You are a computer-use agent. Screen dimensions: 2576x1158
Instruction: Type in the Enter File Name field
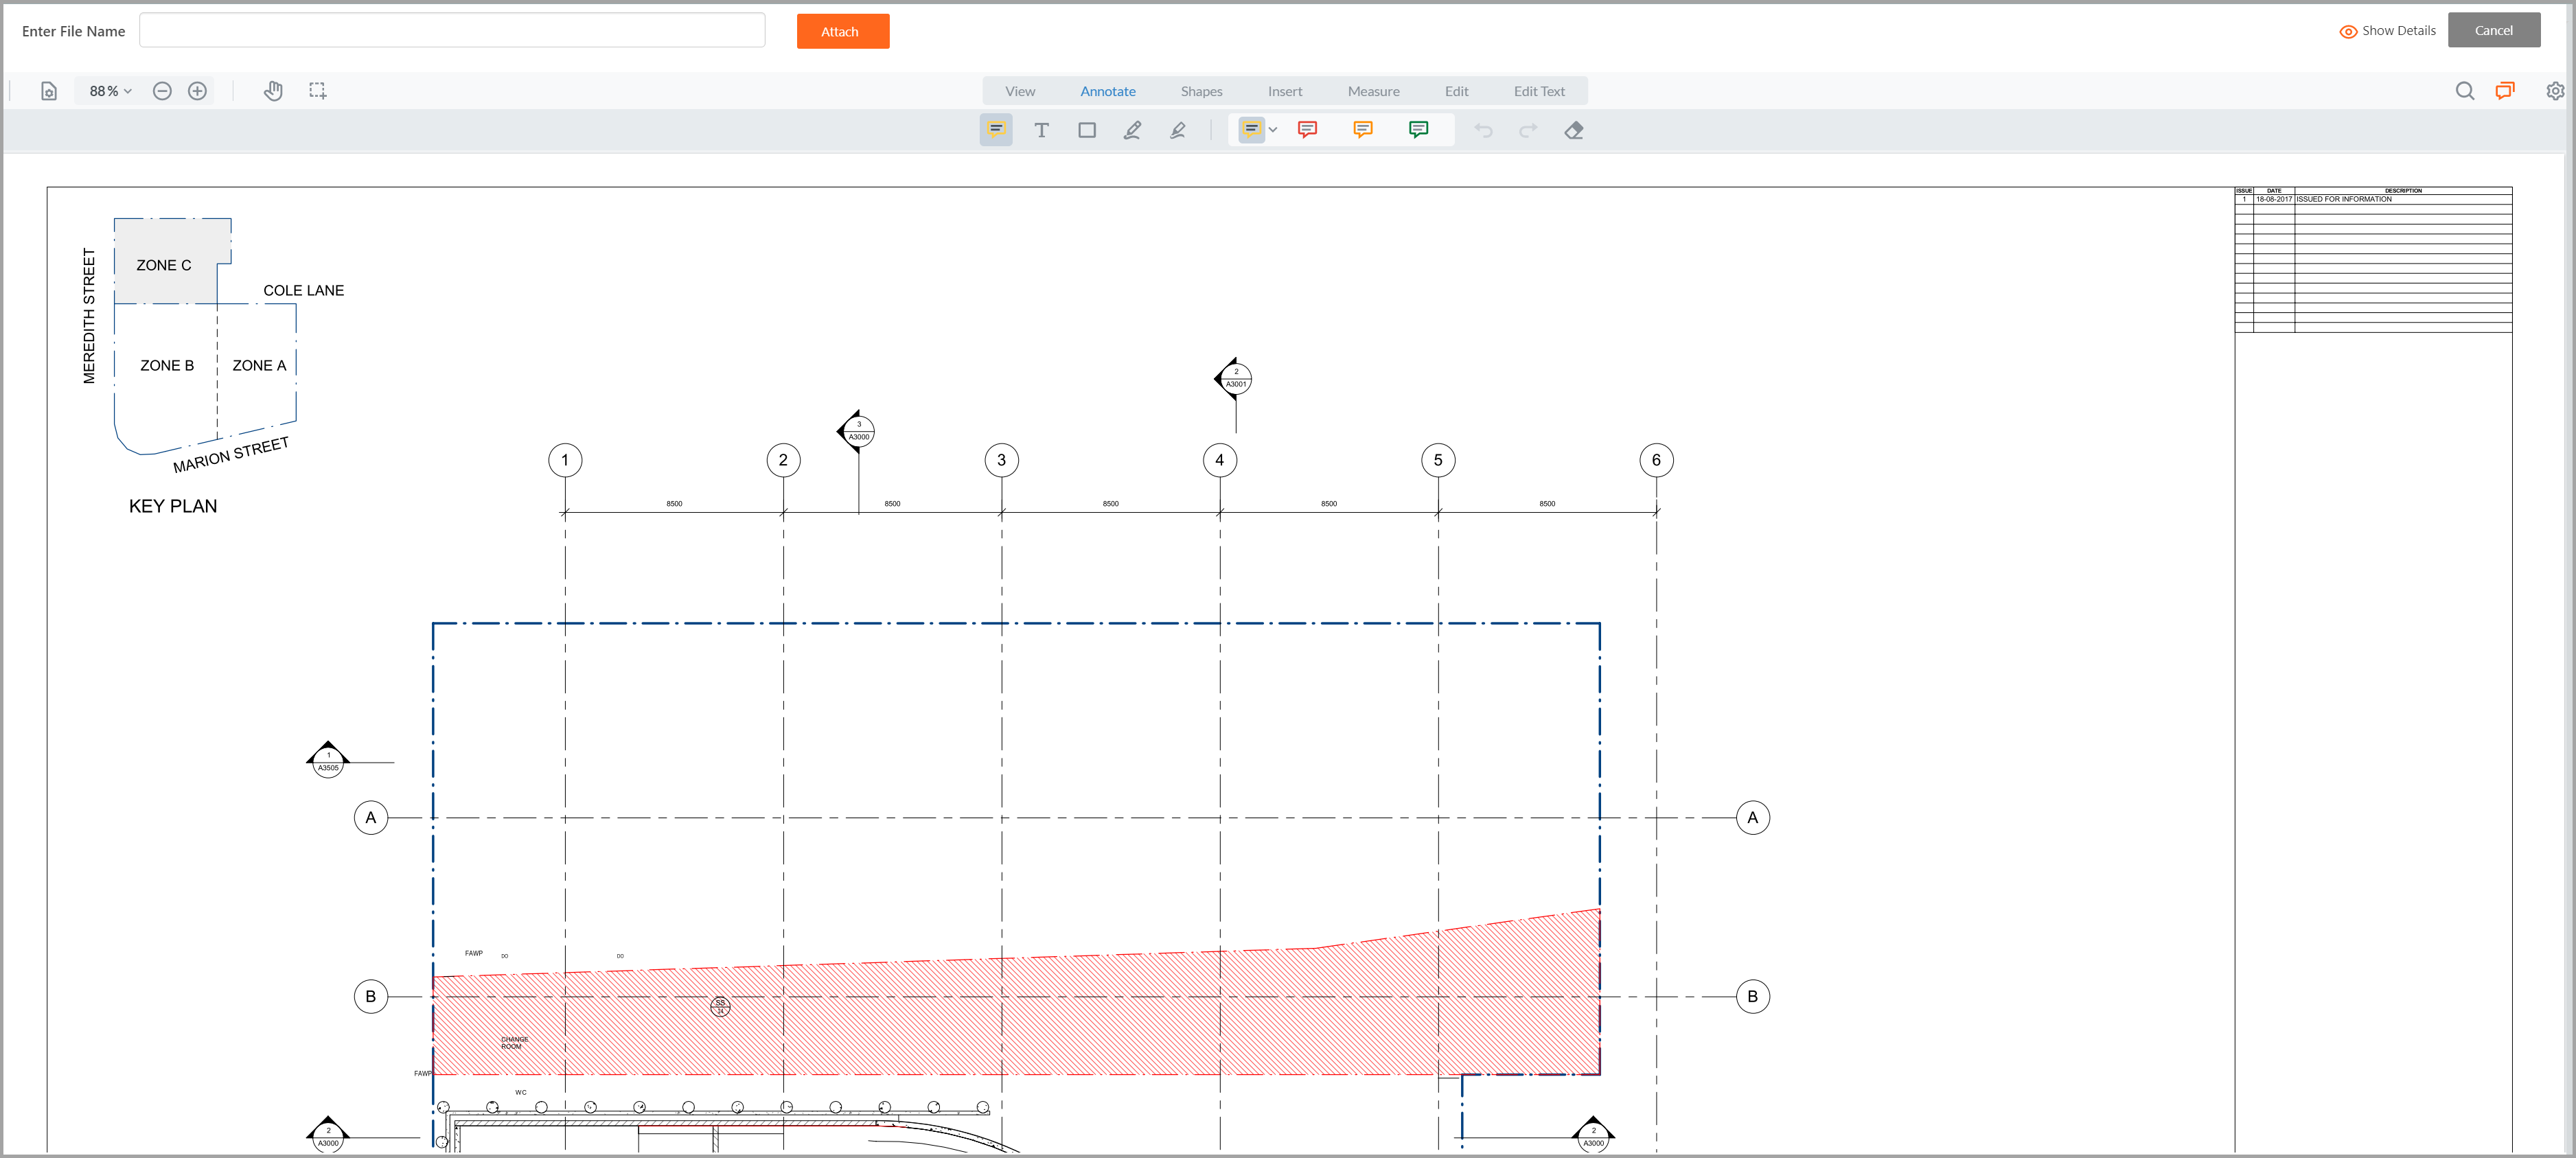pyautogui.click(x=452, y=30)
